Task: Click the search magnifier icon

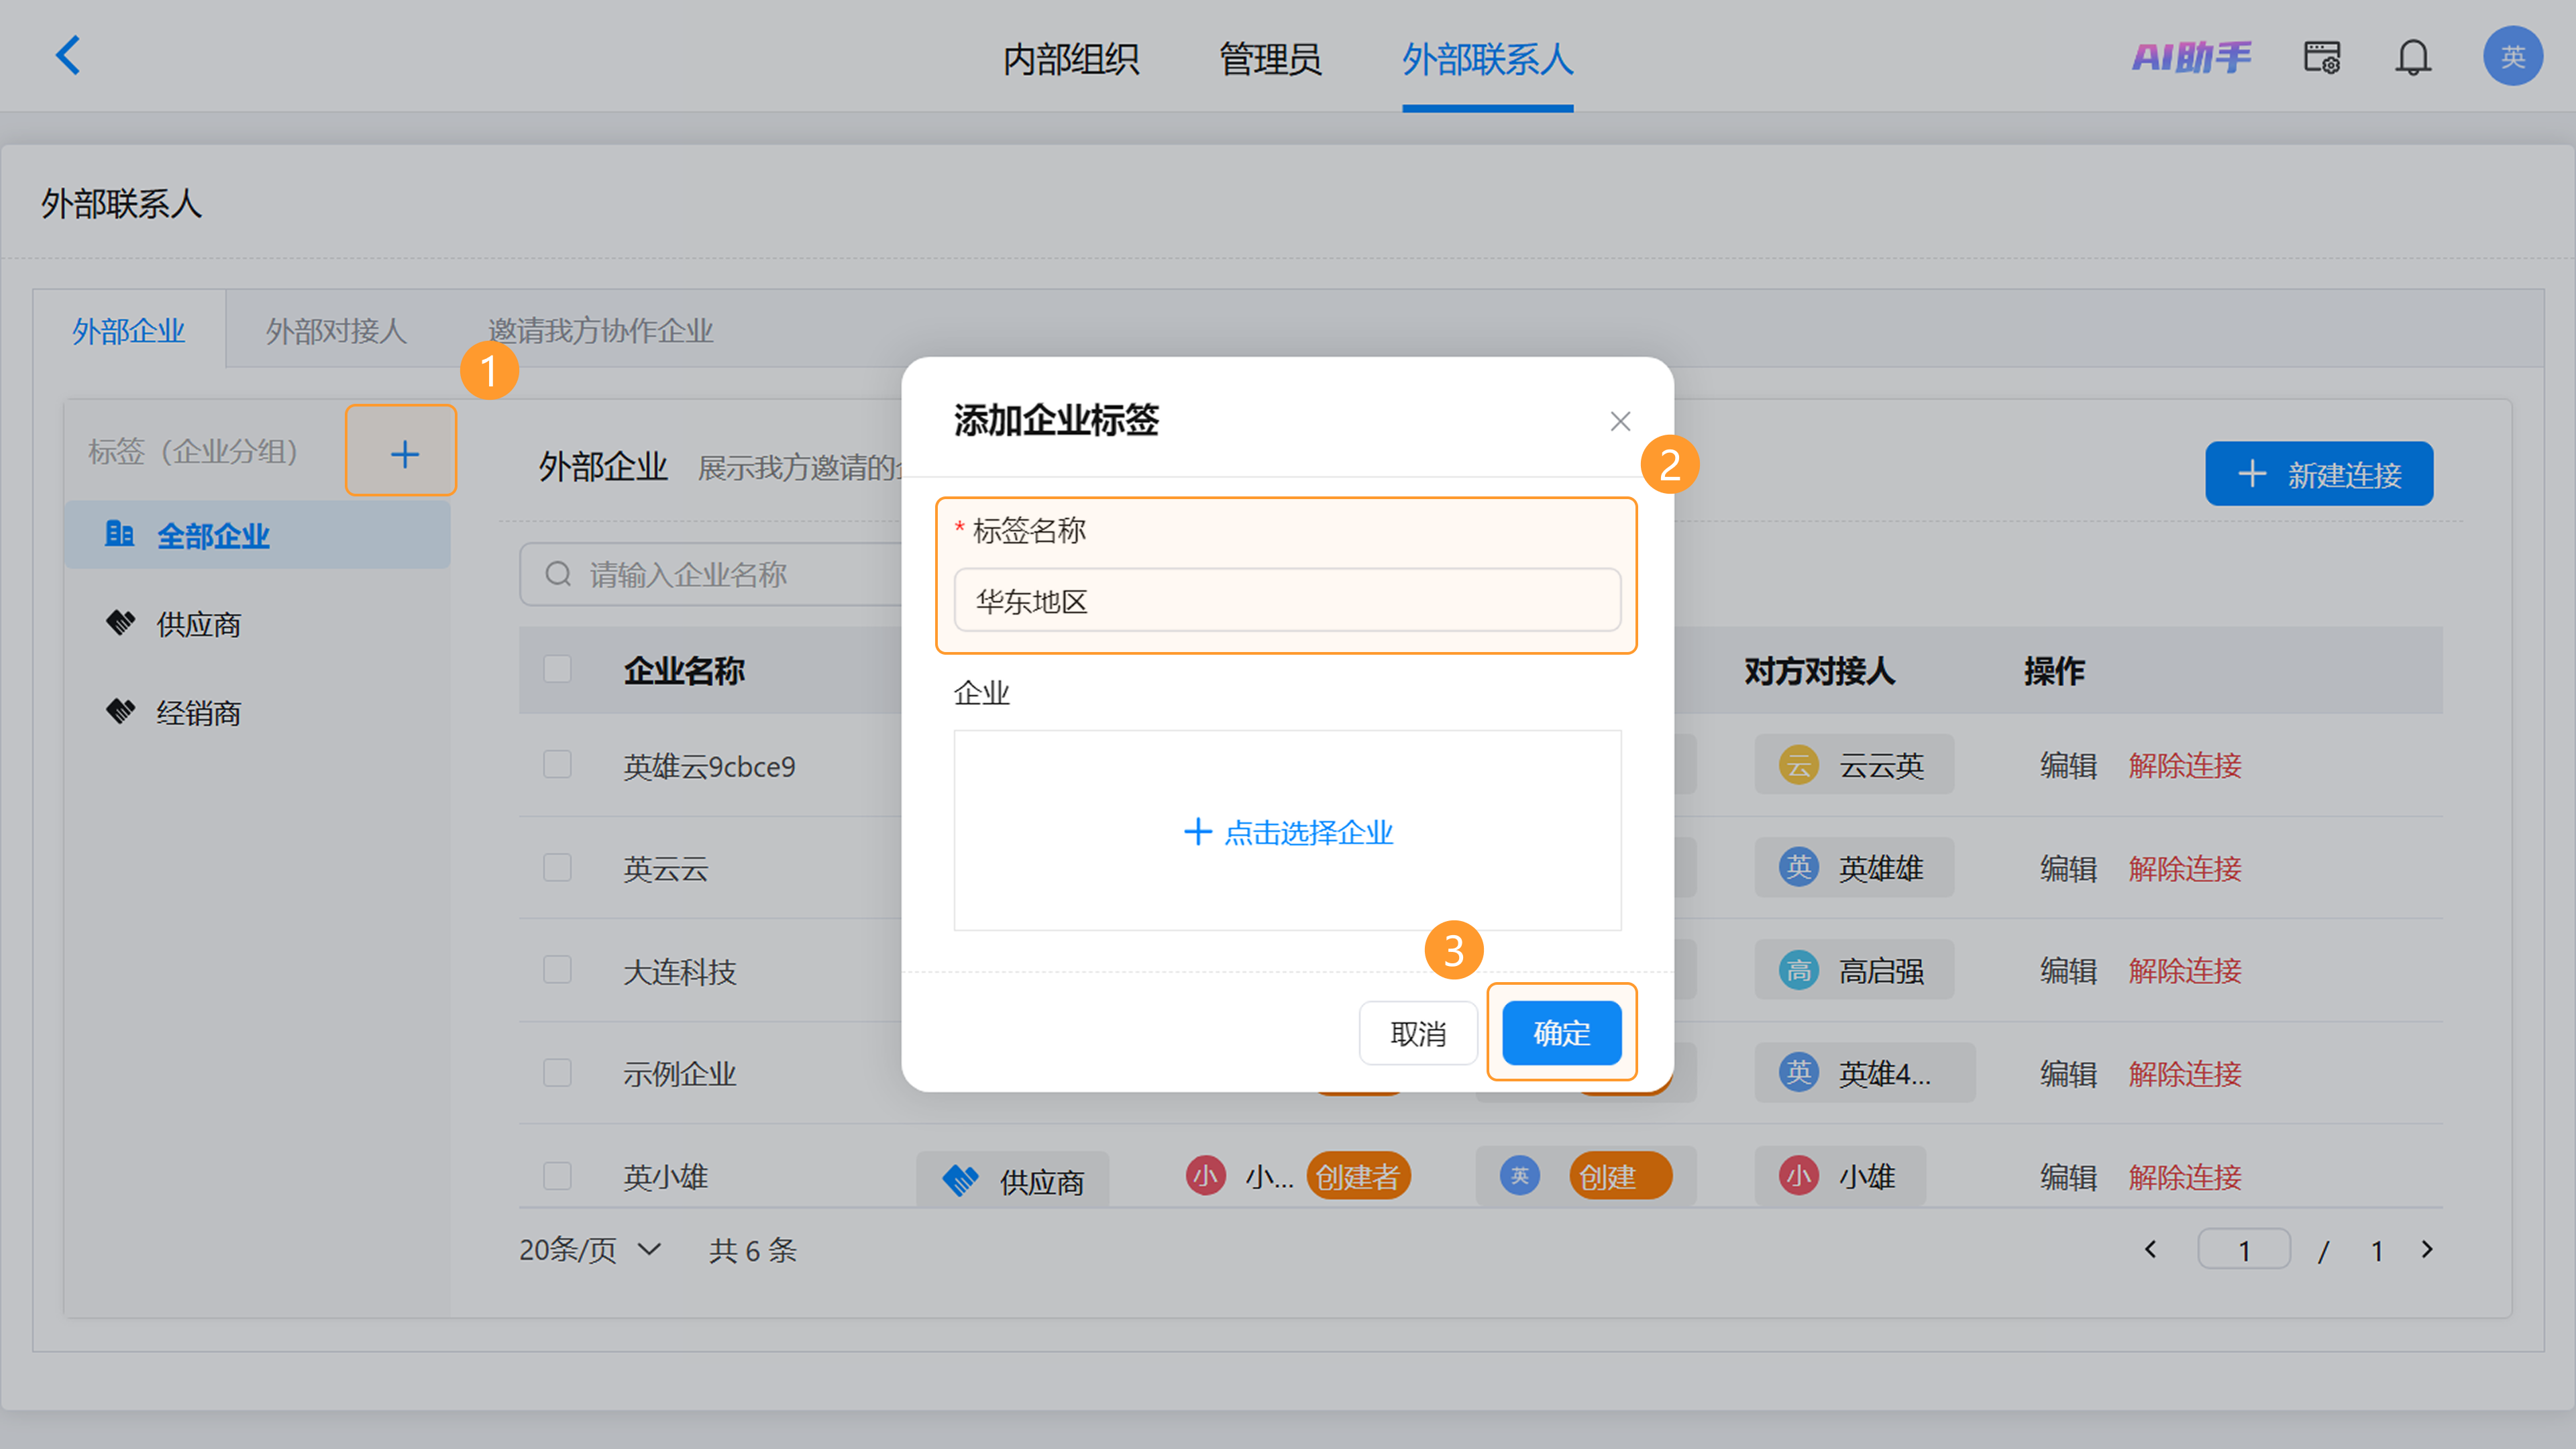Action: click(x=557, y=574)
